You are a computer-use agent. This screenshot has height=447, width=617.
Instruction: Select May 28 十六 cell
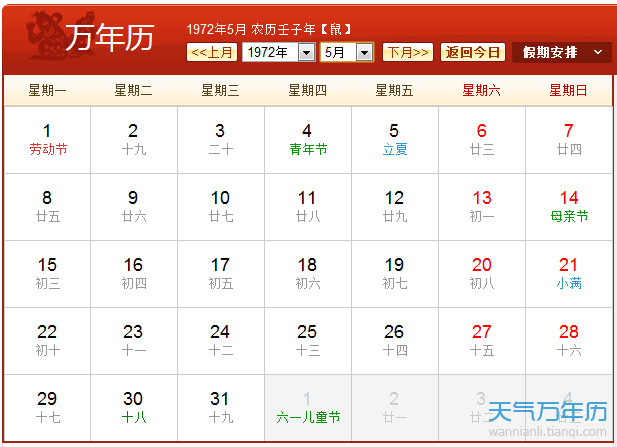tap(569, 341)
